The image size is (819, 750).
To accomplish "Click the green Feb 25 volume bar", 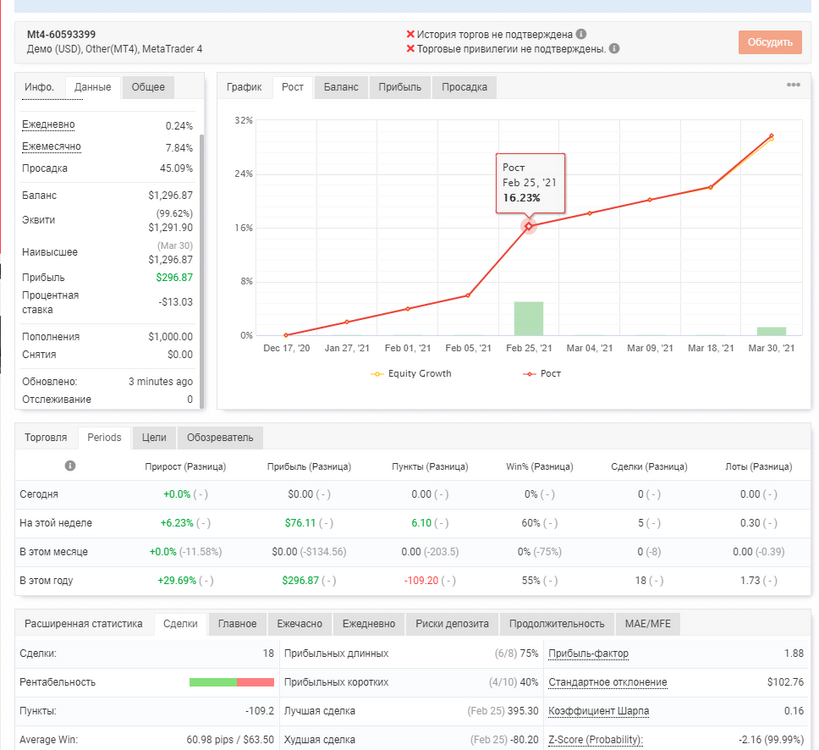I will [x=529, y=319].
